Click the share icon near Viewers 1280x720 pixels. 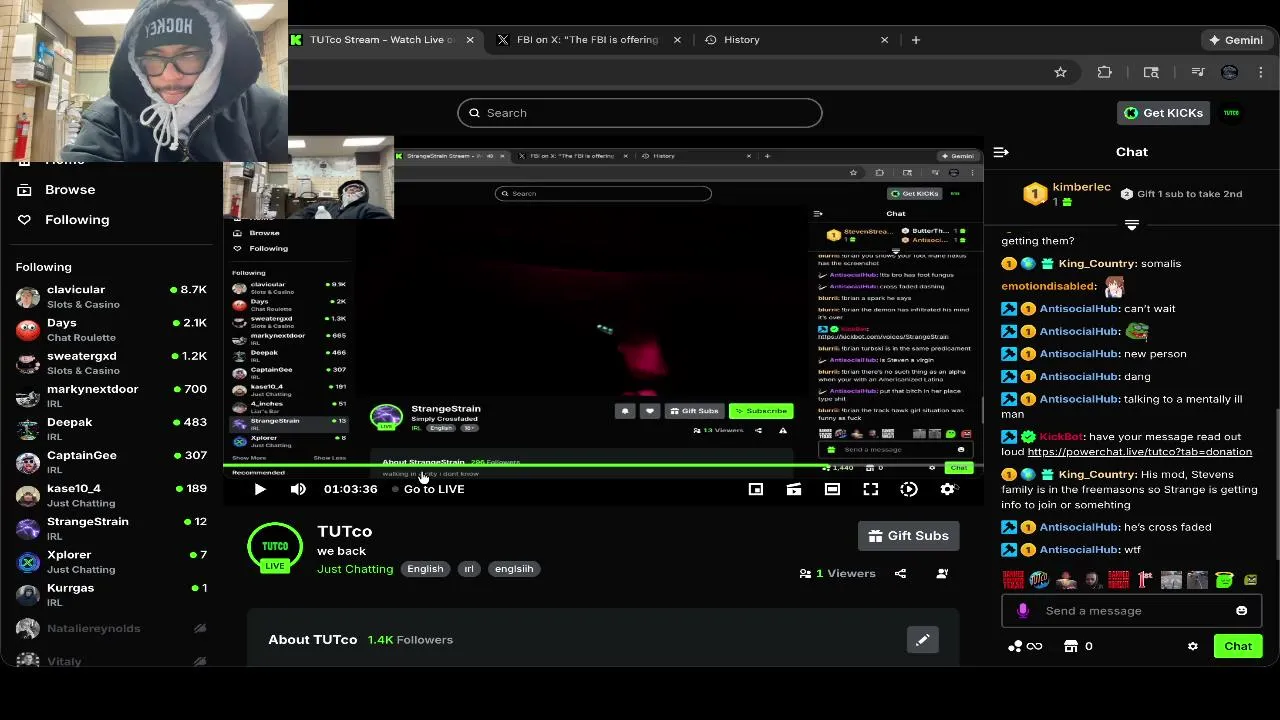(x=900, y=573)
